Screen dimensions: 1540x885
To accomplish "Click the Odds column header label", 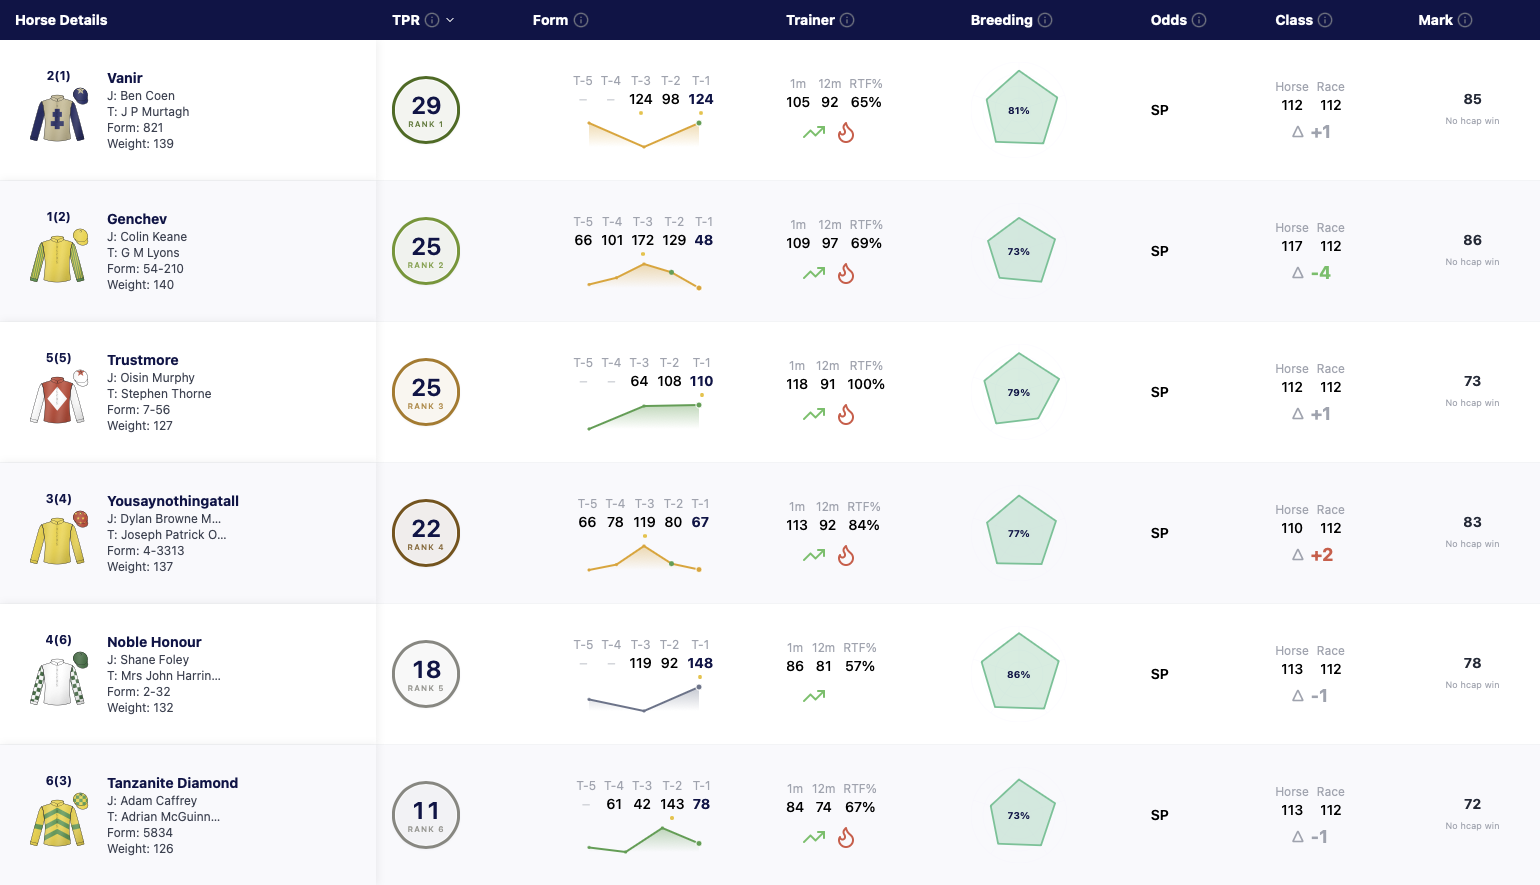I will point(1169,20).
